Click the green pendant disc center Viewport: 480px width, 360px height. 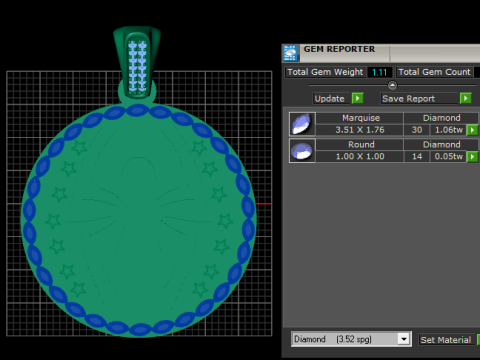tap(138, 220)
